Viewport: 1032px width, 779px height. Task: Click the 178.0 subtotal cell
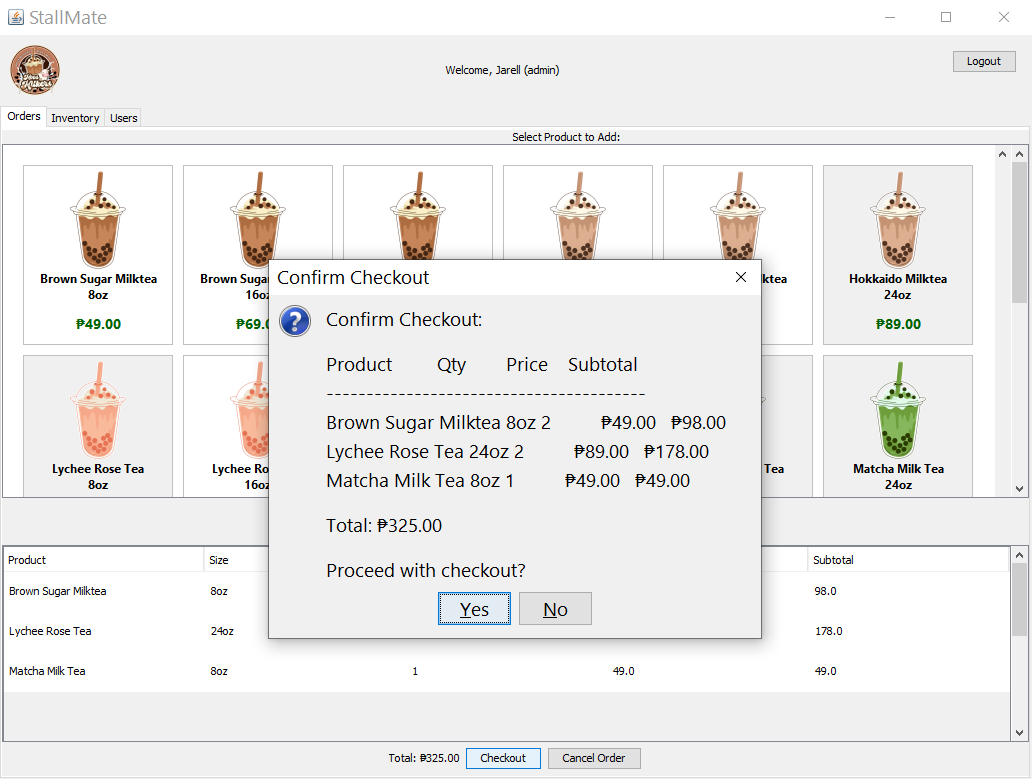(829, 632)
